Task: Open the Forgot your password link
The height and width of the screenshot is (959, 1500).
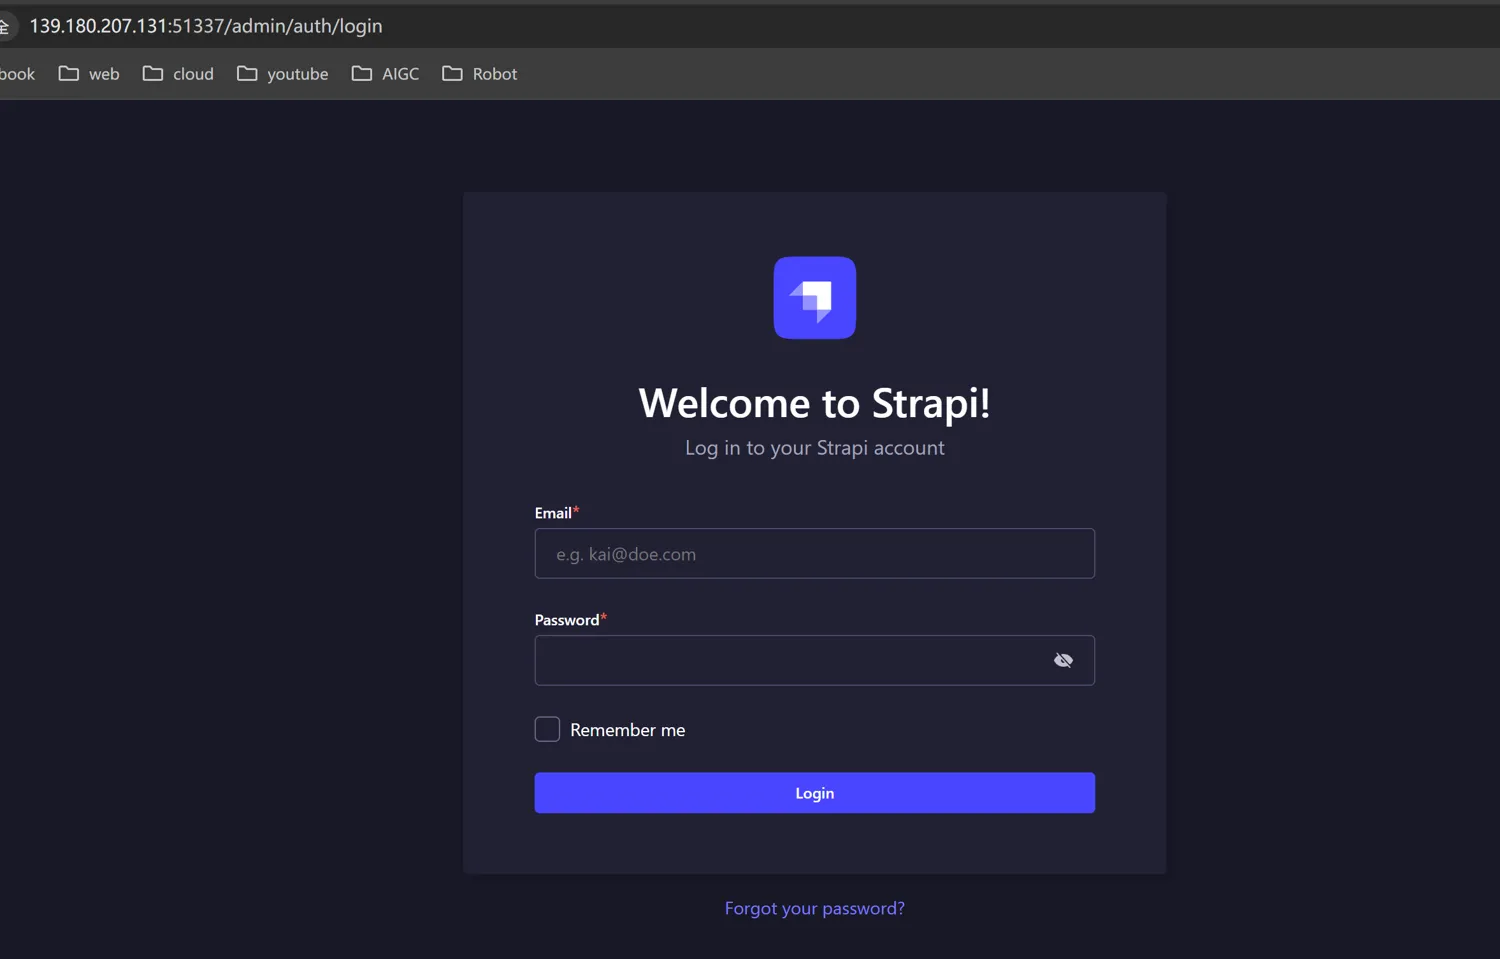Action: pos(814,908)
